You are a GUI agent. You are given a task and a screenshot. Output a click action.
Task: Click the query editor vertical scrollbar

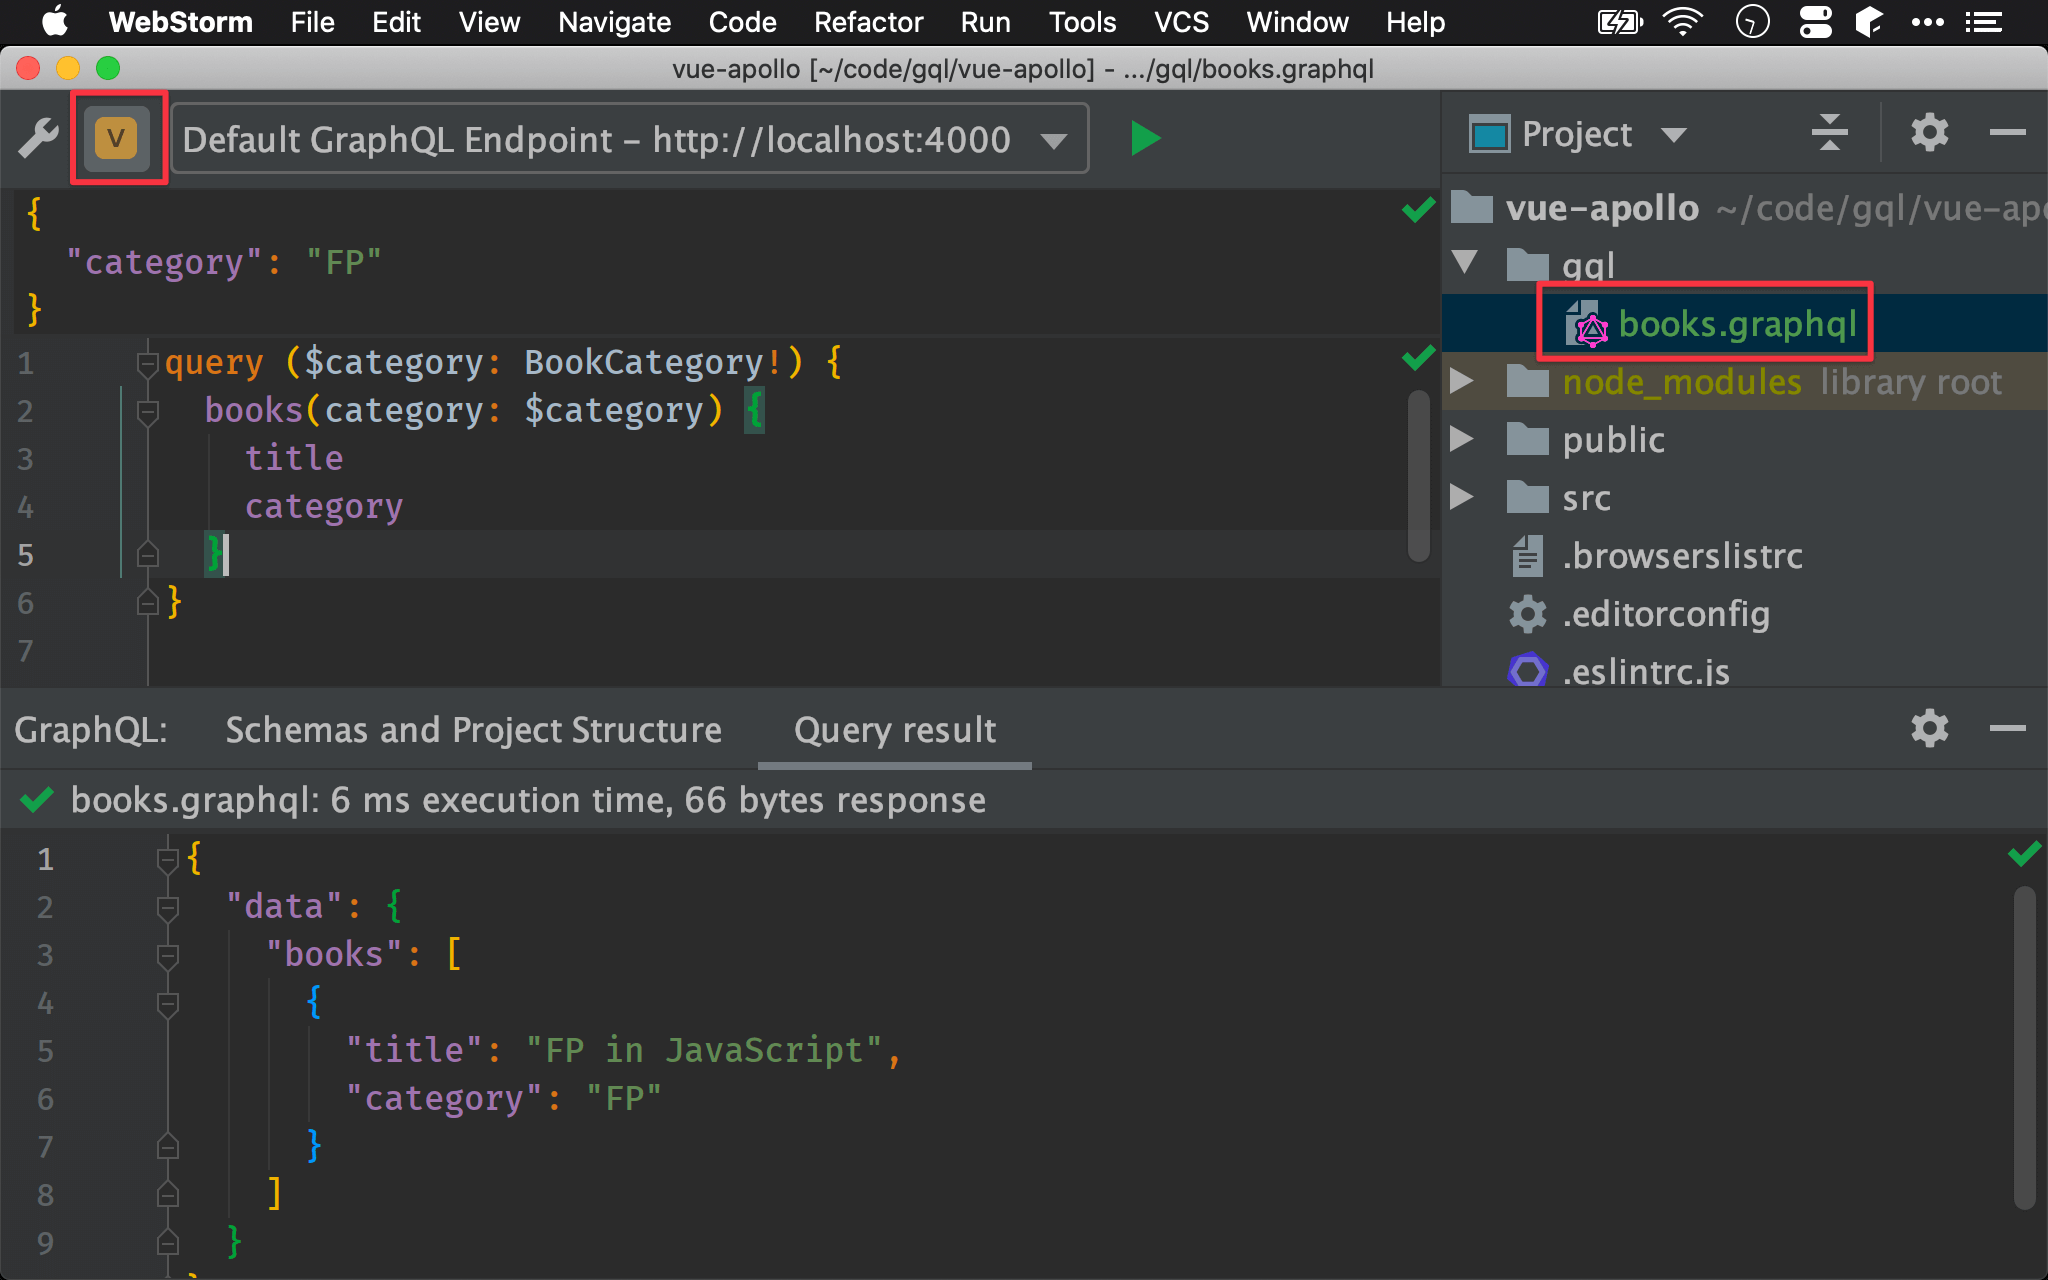point(1418,476)
